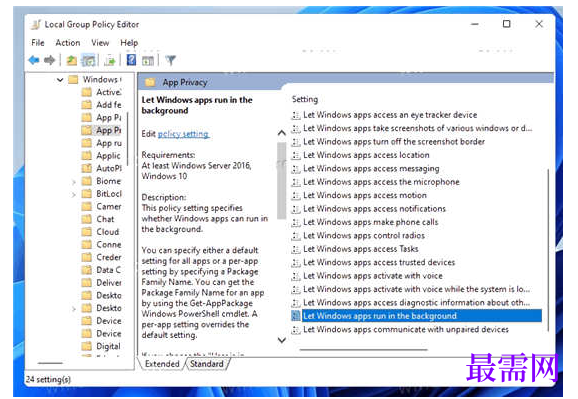
Task: Toggle the Show/Hide Console Tree icon
Action: click(88, 60)
